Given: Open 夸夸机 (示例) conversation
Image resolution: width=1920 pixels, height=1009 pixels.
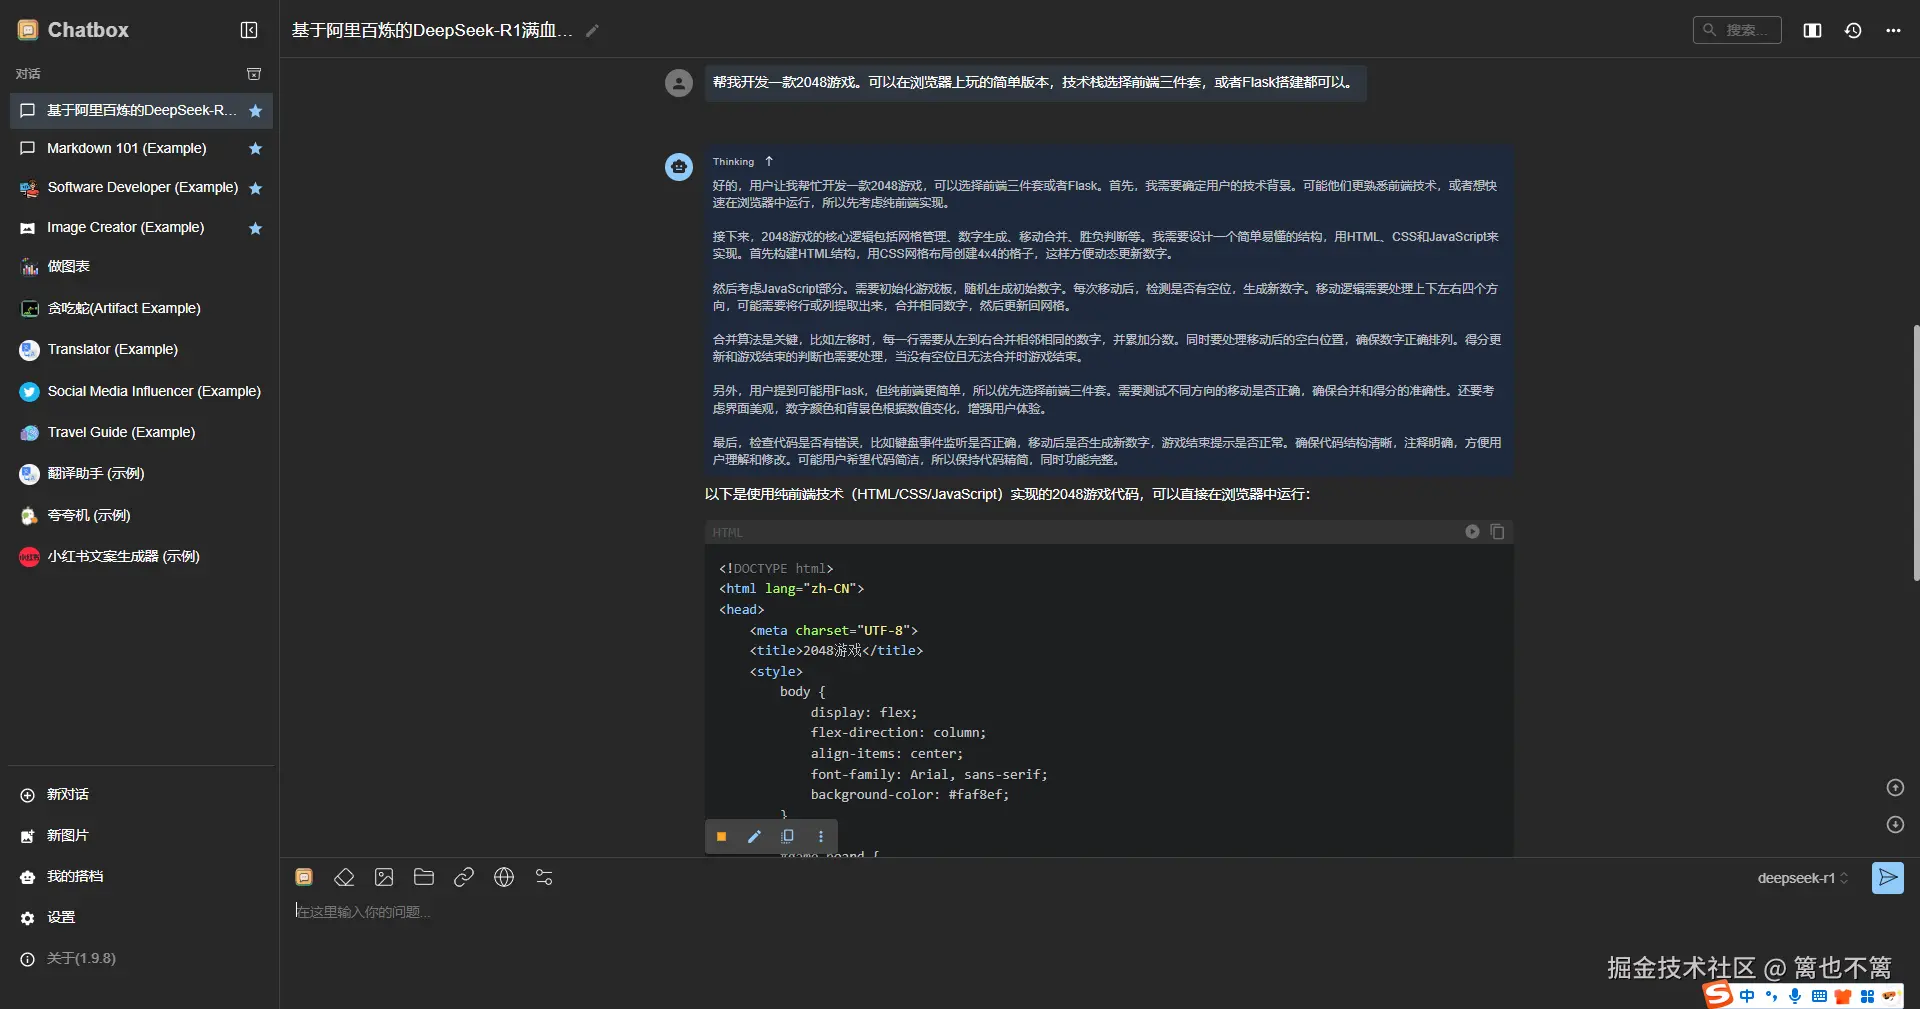Looking at the screenshot, I should point(141,515).
